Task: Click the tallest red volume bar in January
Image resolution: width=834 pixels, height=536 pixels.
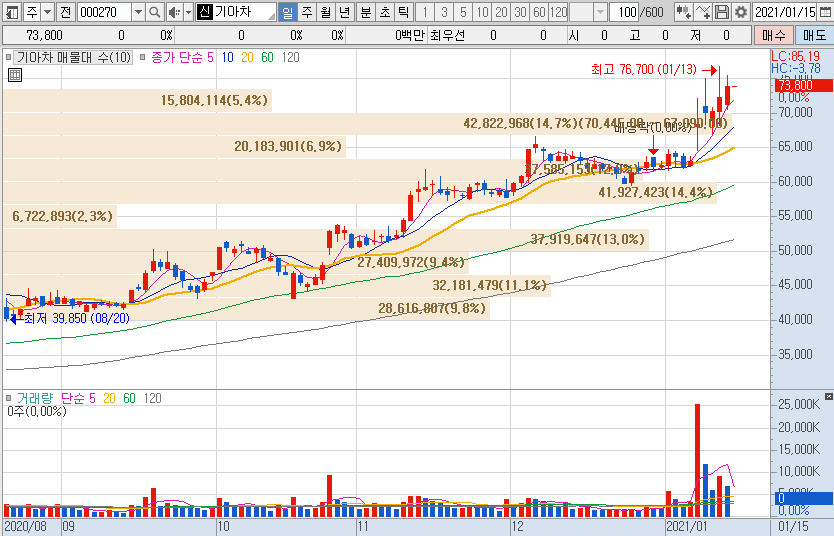Action: (697, 460)
